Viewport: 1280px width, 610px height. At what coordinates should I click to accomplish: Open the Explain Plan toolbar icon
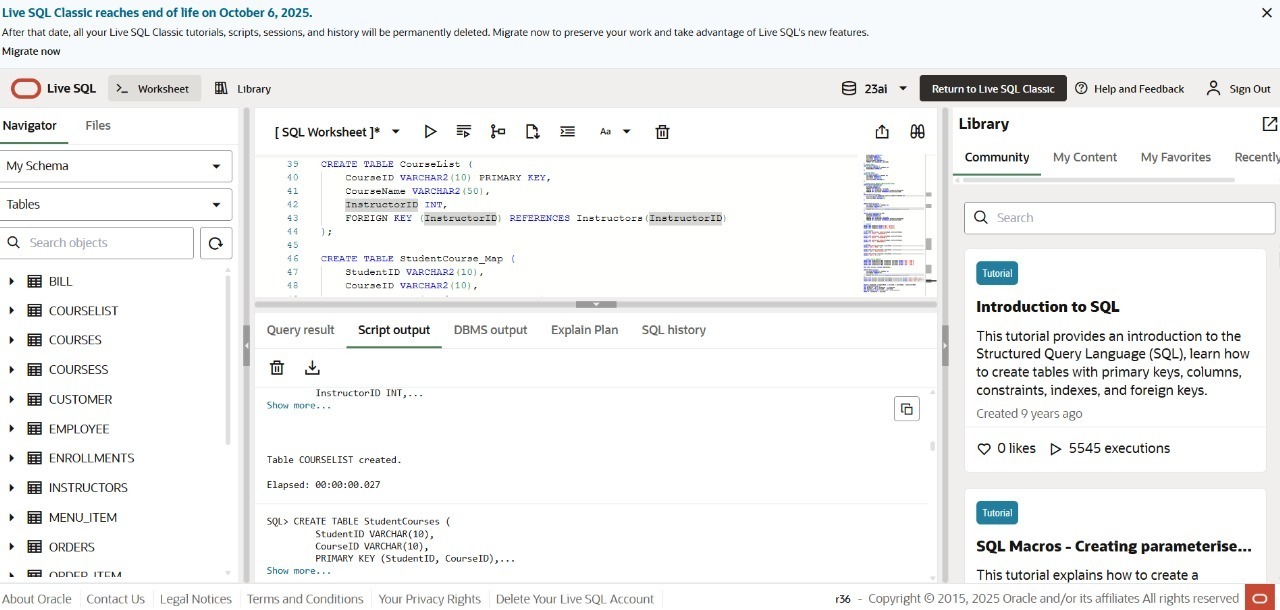pyautogui.click(x=498, y=131)
